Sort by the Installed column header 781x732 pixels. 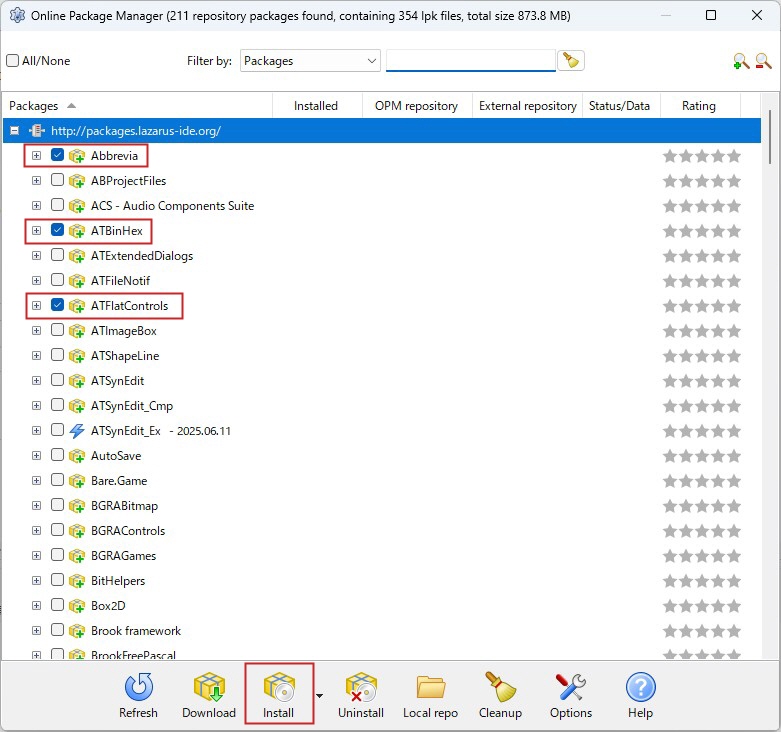315,106
